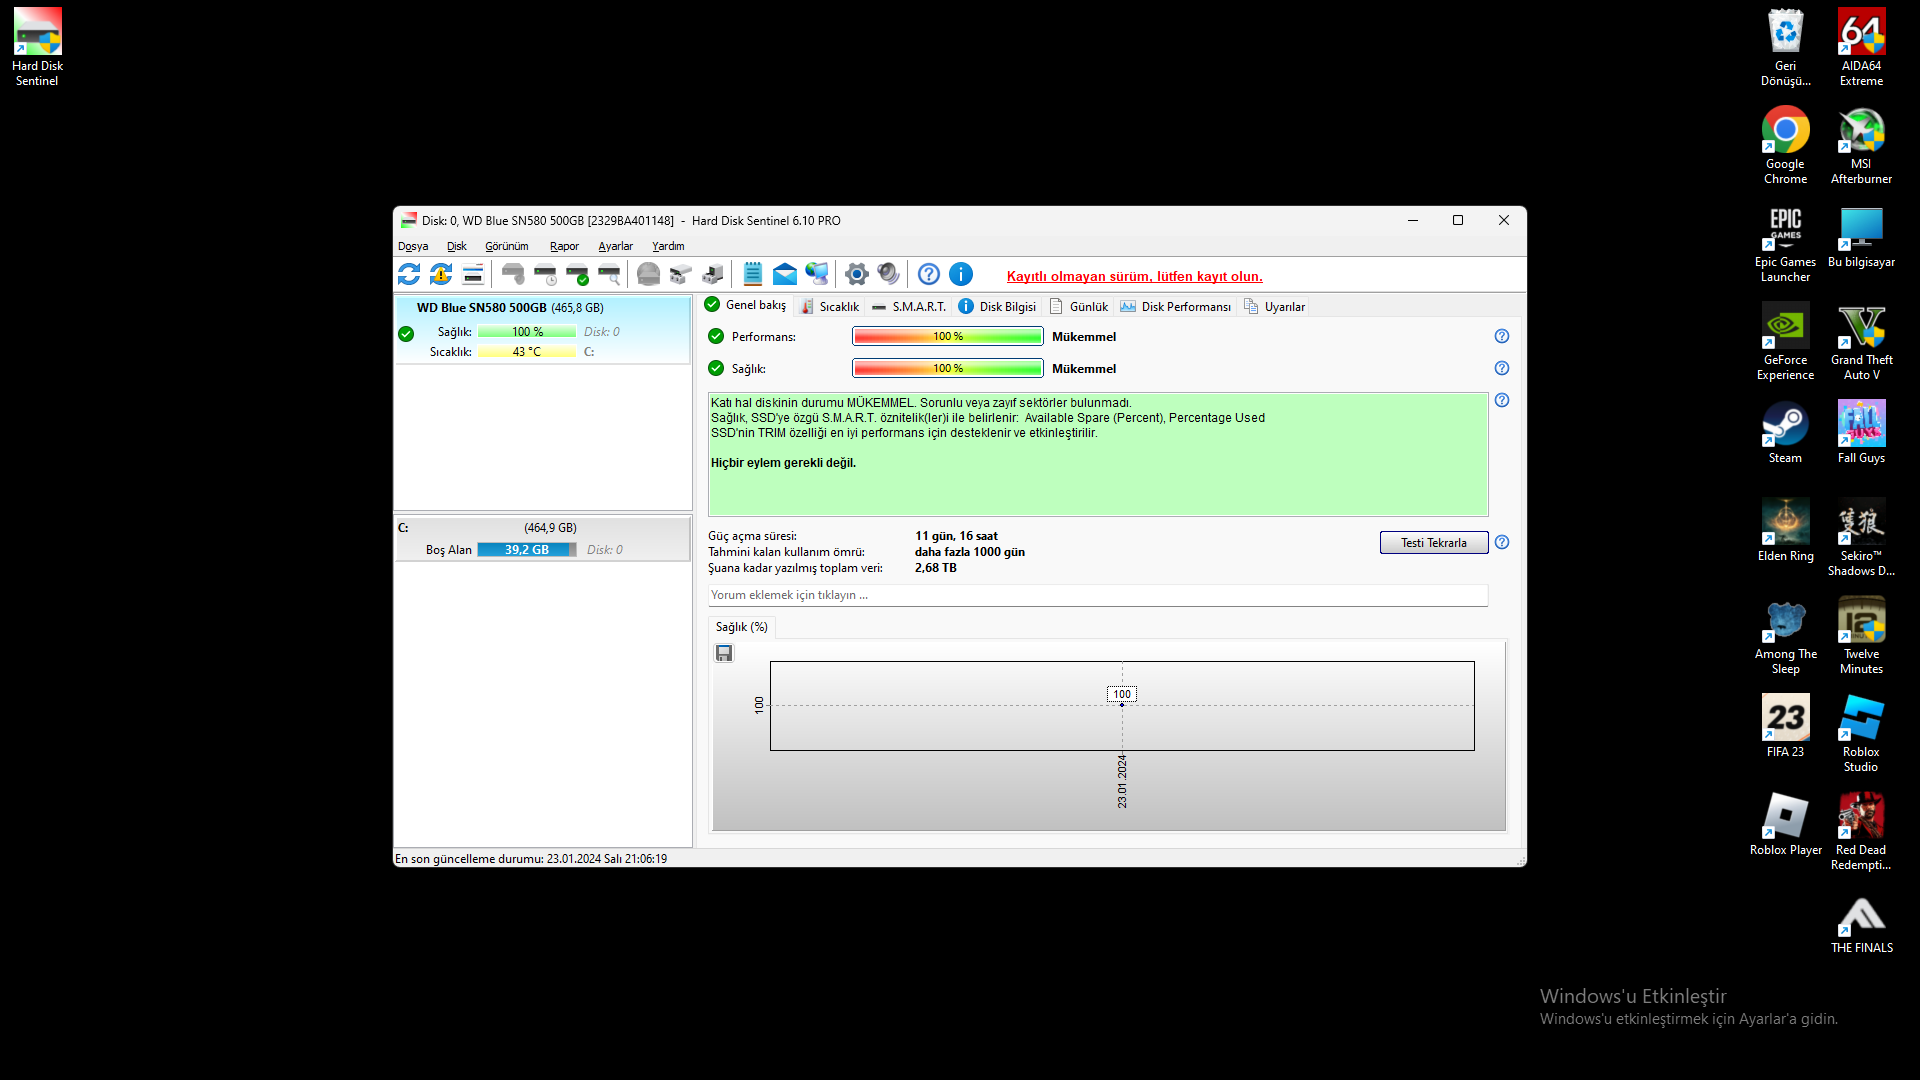Open the Dosya menu
The image size is (1920, 1080).
click(x=413, y=246)
